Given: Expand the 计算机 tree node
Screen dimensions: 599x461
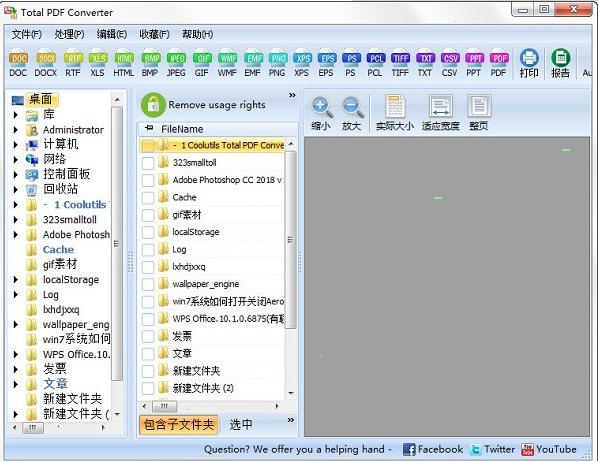Looking at the screenshot, I should [x=16, y=144].
